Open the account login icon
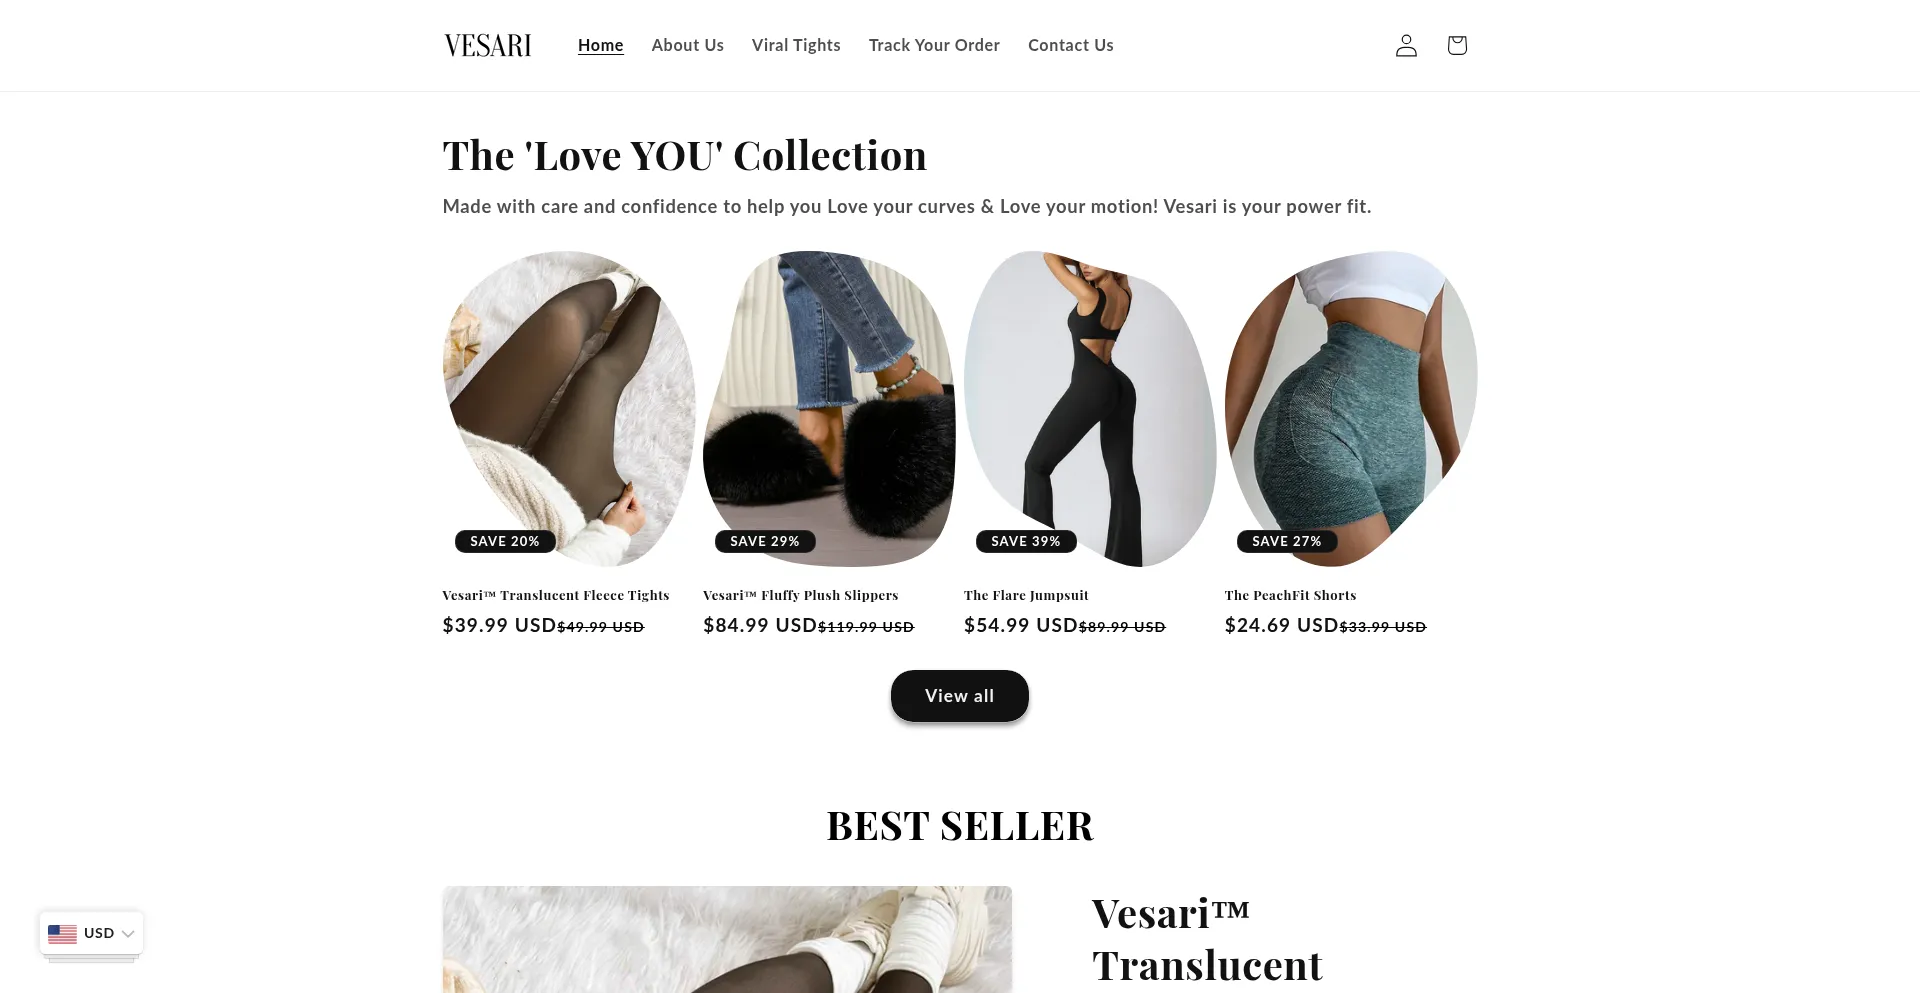Viewport: 1920px width, 993px height. 1406,45
